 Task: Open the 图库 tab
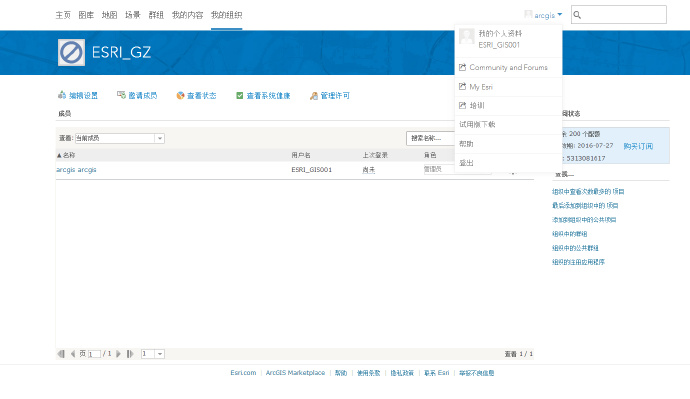tap(86, 15)
